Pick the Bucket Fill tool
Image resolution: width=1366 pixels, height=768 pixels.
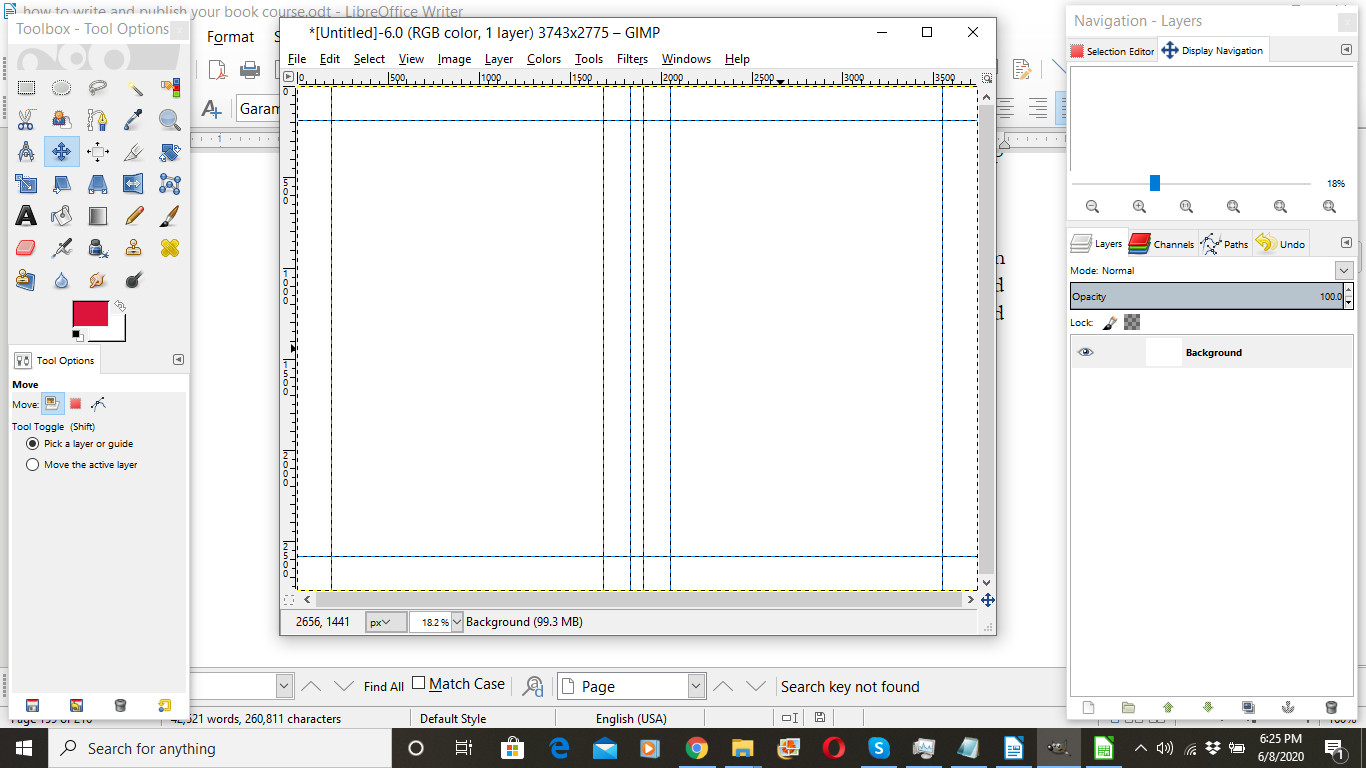point(62,216)
